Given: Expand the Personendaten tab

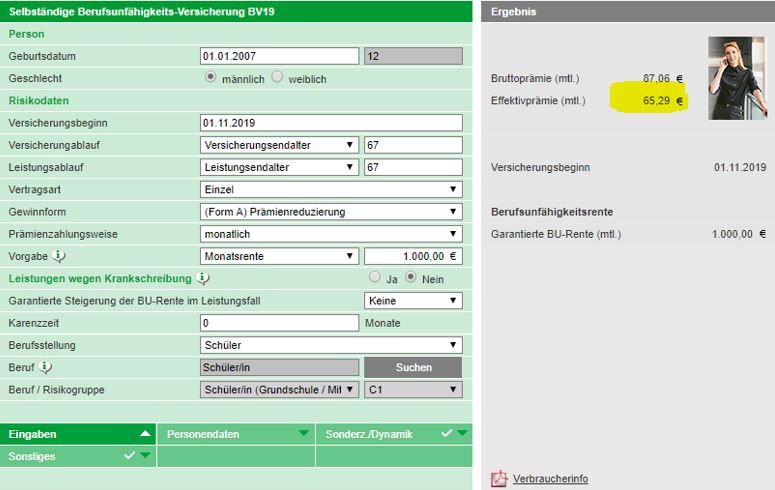Looking at the screenshot, I should click(x=303, y=433).
